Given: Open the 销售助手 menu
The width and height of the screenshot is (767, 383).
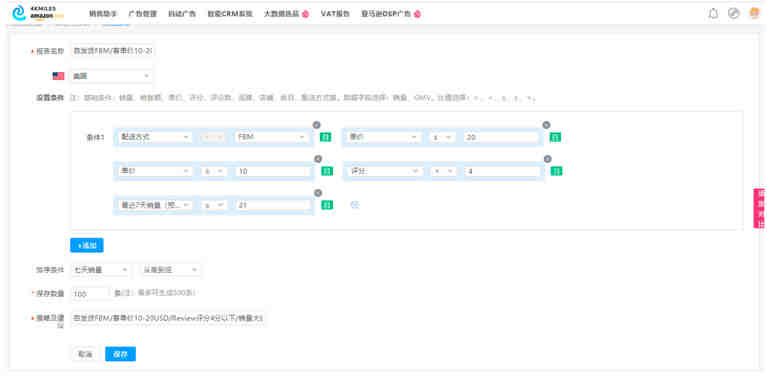Looking at the screenshot, I should pyautogui.click(x=103, y=14).
